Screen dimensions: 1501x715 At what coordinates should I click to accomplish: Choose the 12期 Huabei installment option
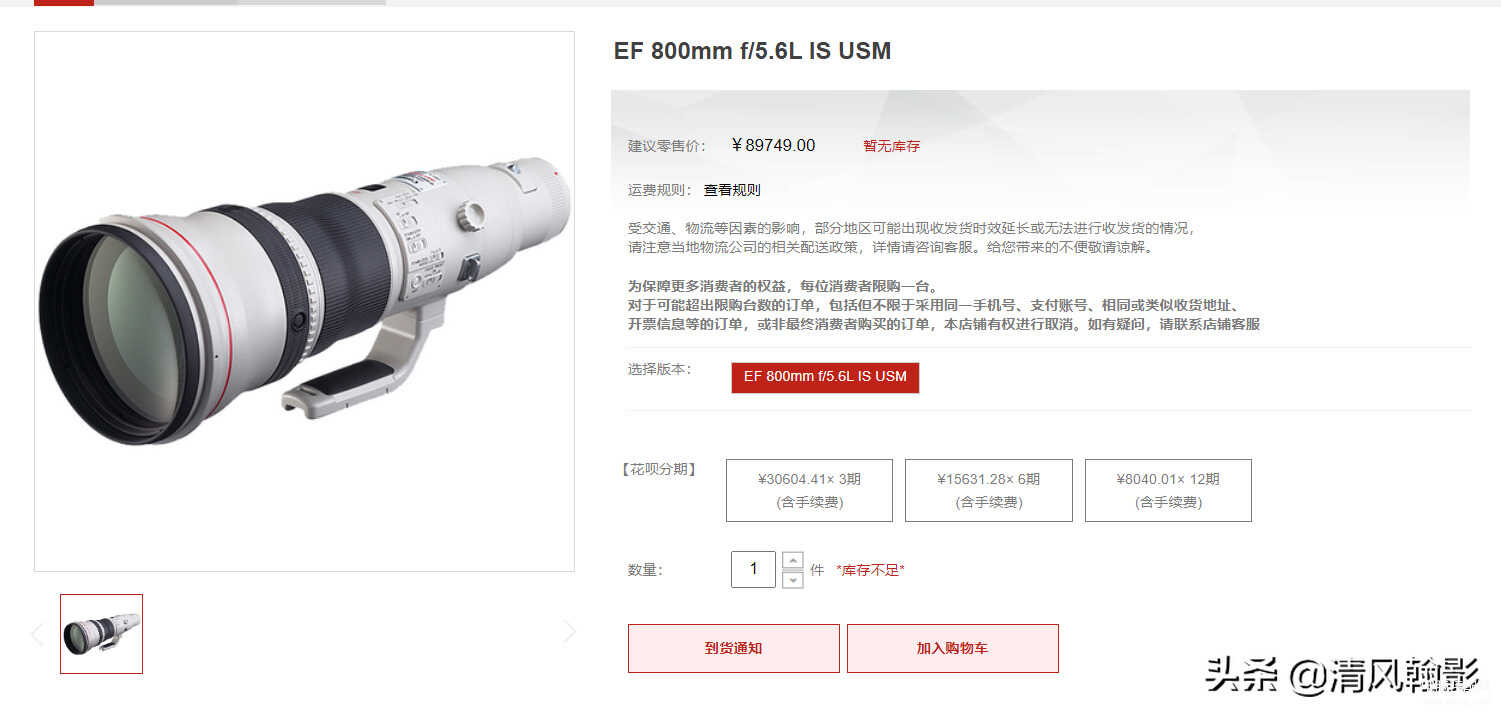pyautogui.click(x=1168, y=490)
